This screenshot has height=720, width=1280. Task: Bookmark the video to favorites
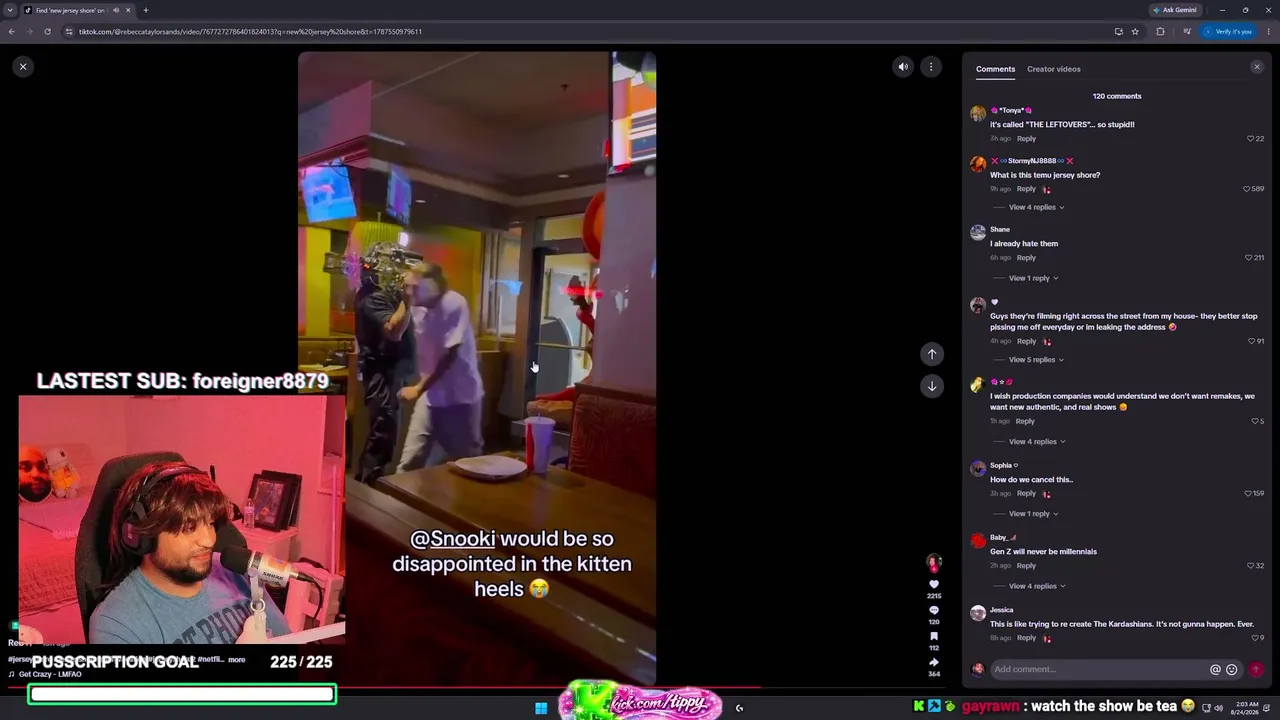coord(934,637)
